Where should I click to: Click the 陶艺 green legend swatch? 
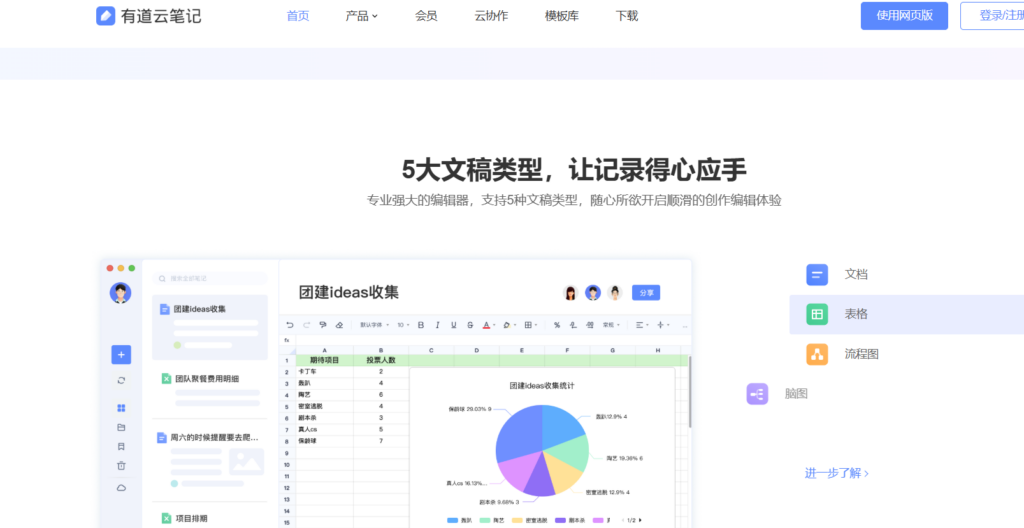[485, 520]
